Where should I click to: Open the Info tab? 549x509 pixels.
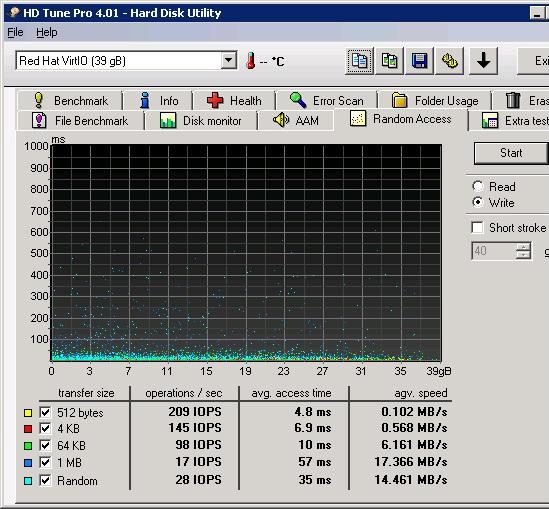point(158,101)
